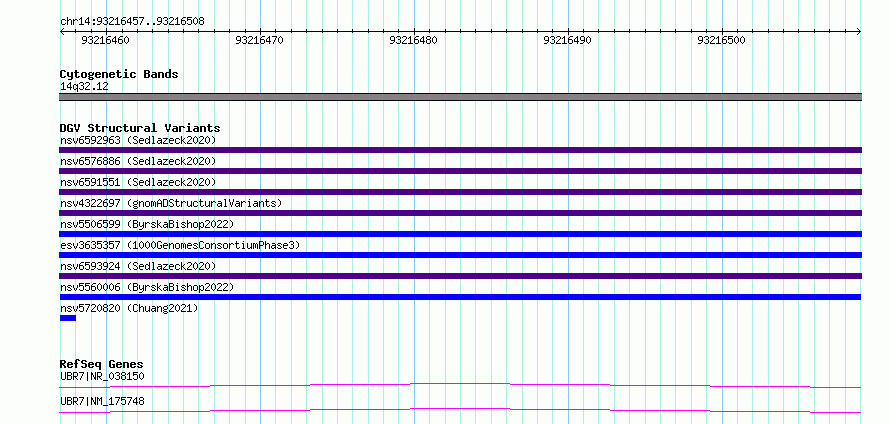
Task: Click the magenta line under UBR7|NM_175748
Action: click(x=460, y=410)
